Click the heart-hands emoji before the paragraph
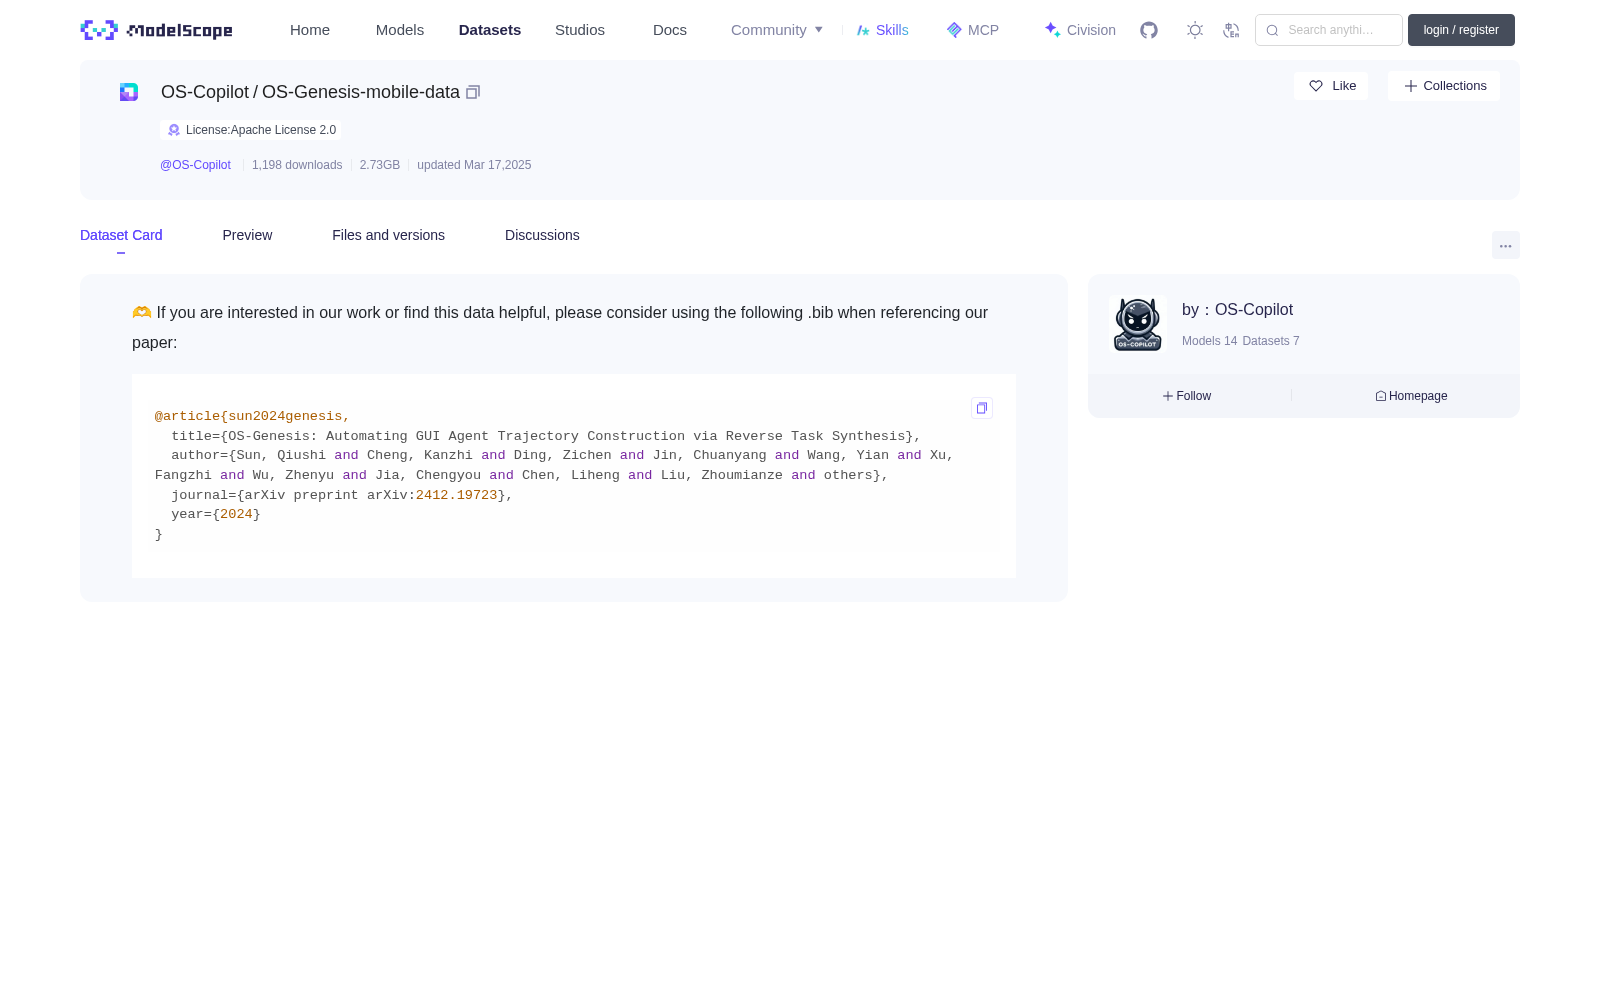1600x1000 pixels. coord(142,312)
